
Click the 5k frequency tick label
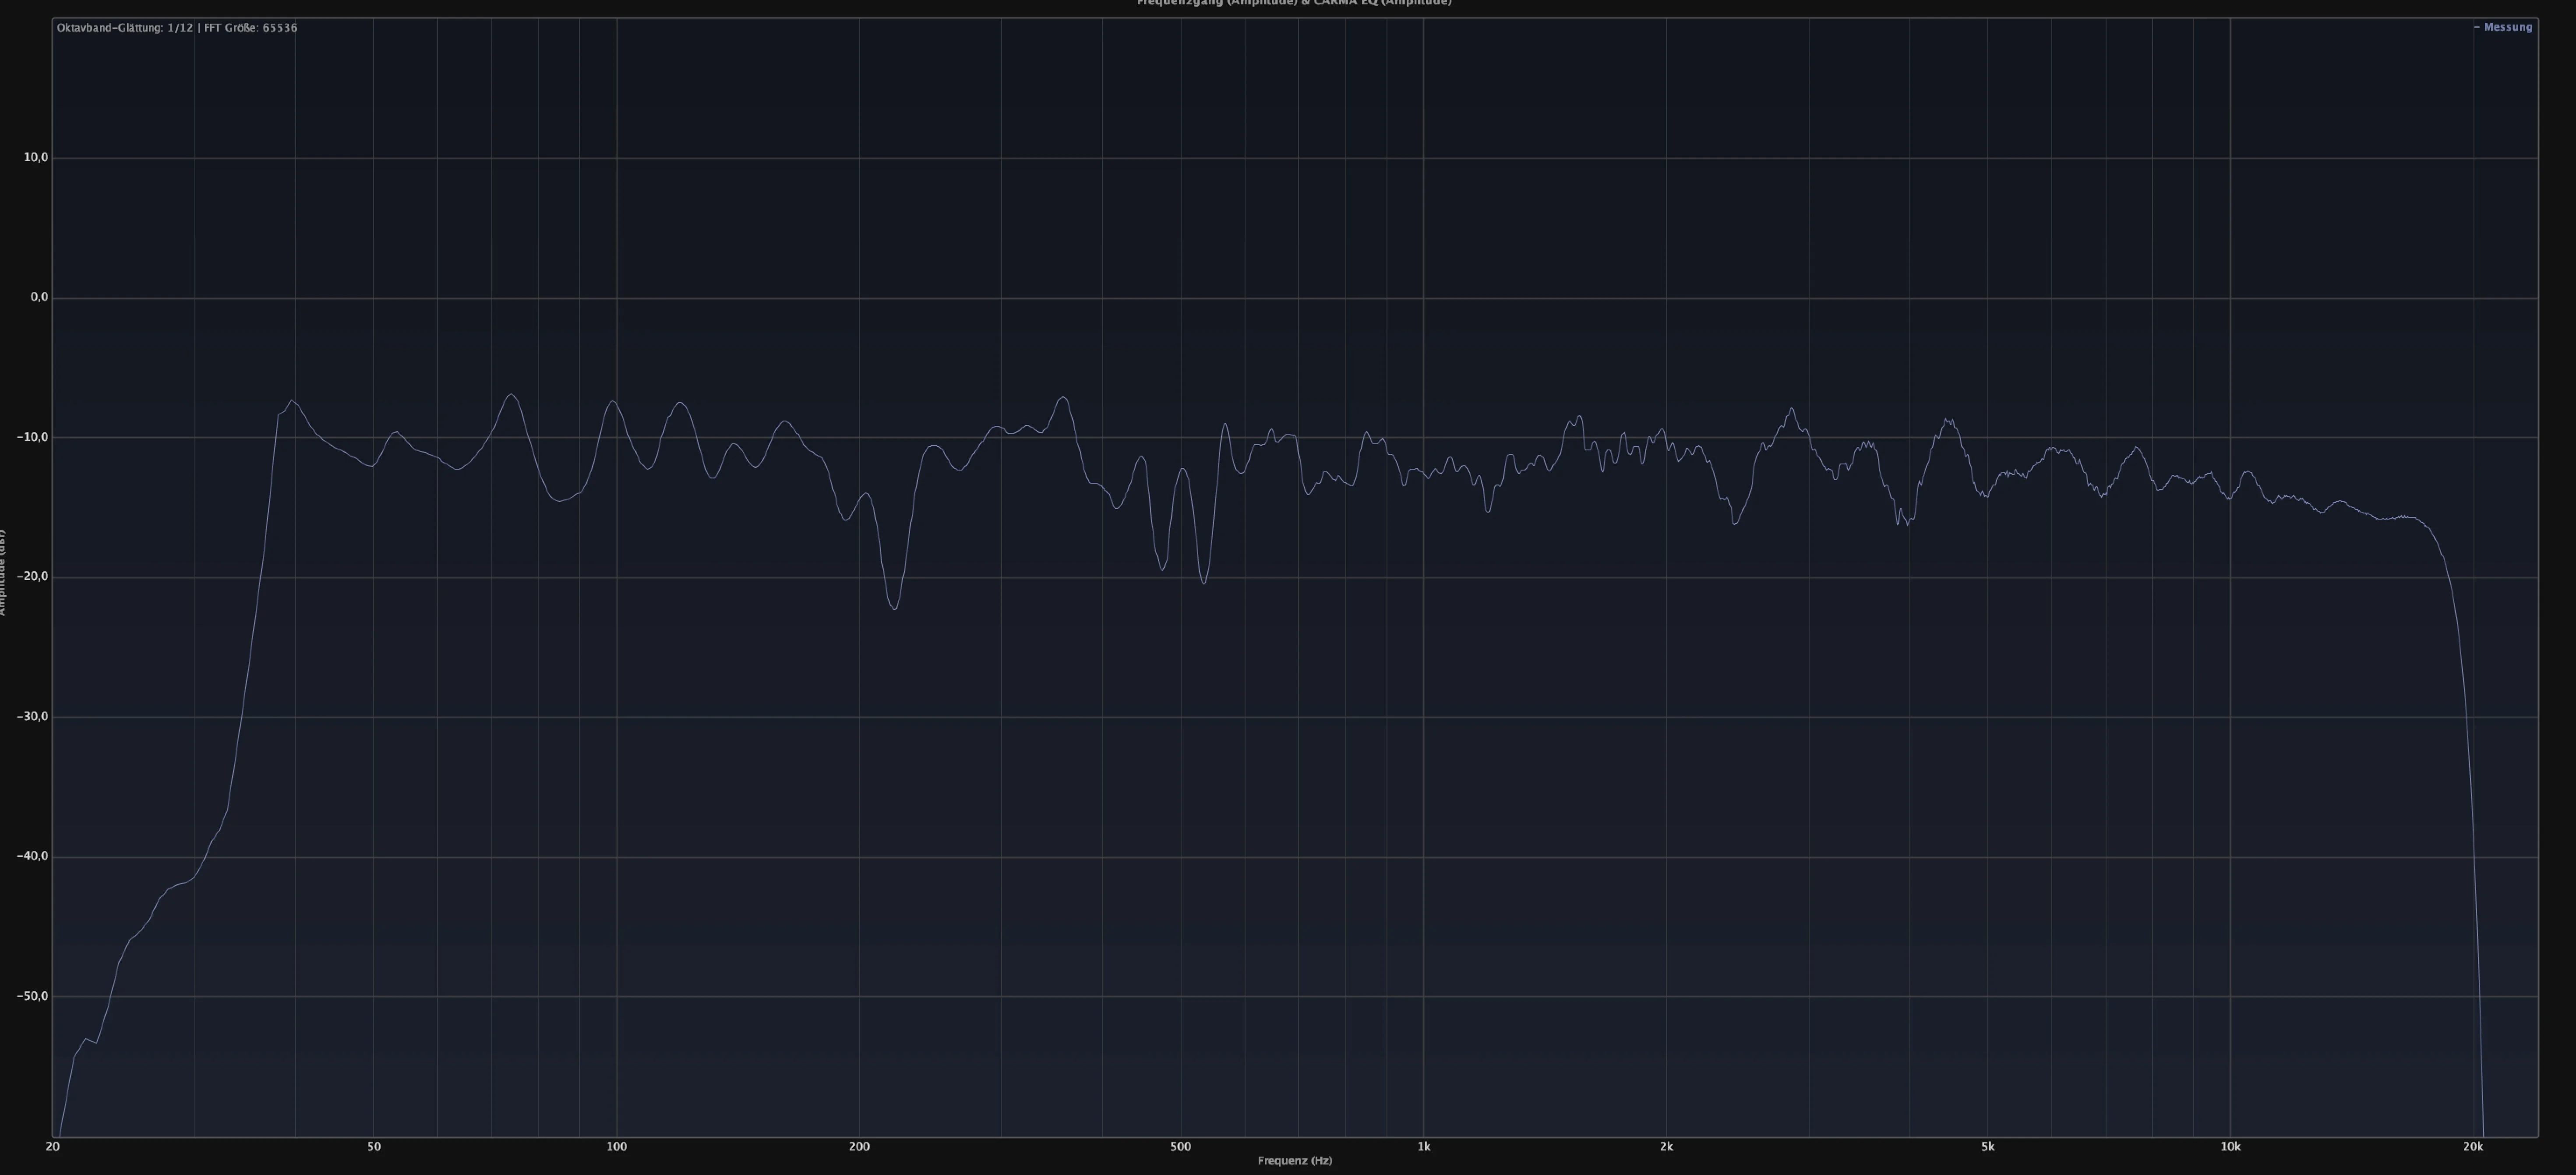(x=1988, y=1147)
